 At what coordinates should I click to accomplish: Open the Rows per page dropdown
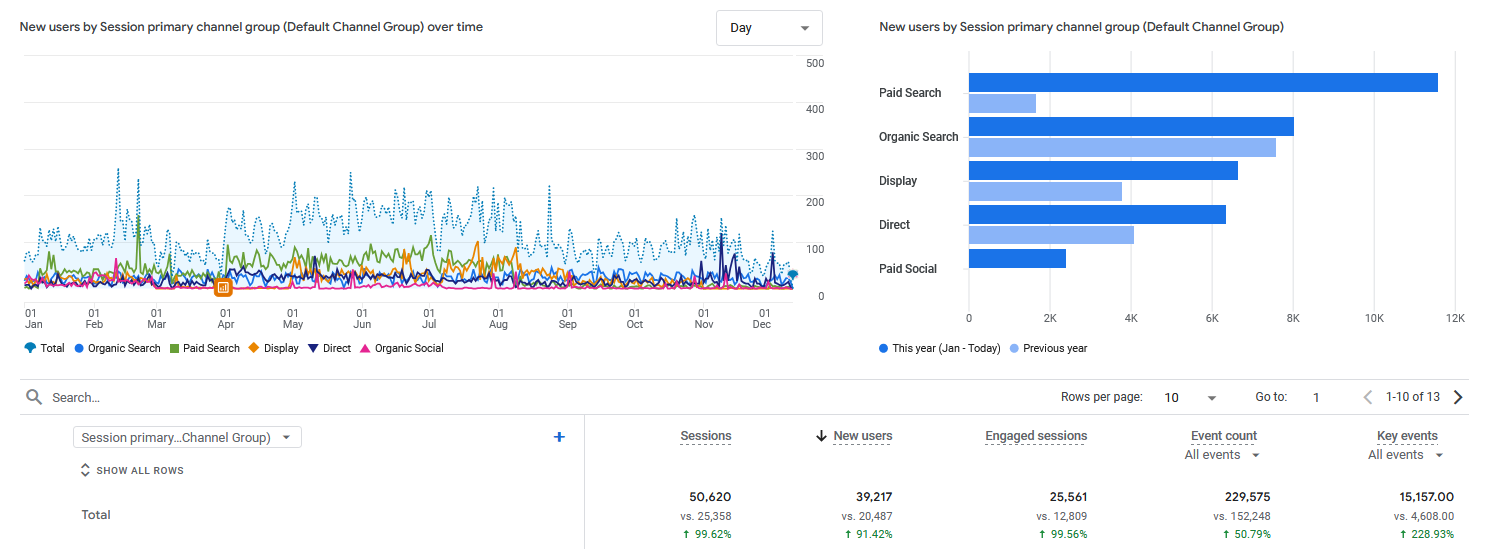[x=1190, y=397]
